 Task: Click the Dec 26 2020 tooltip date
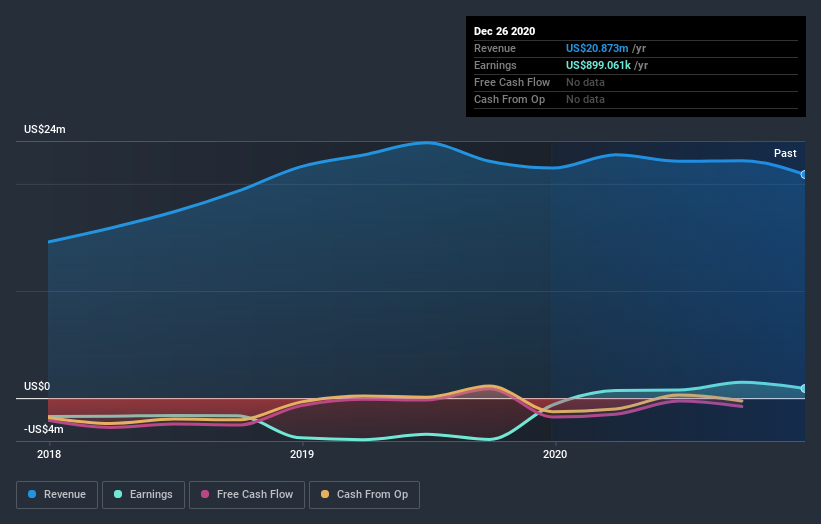[x=504, y=31]
